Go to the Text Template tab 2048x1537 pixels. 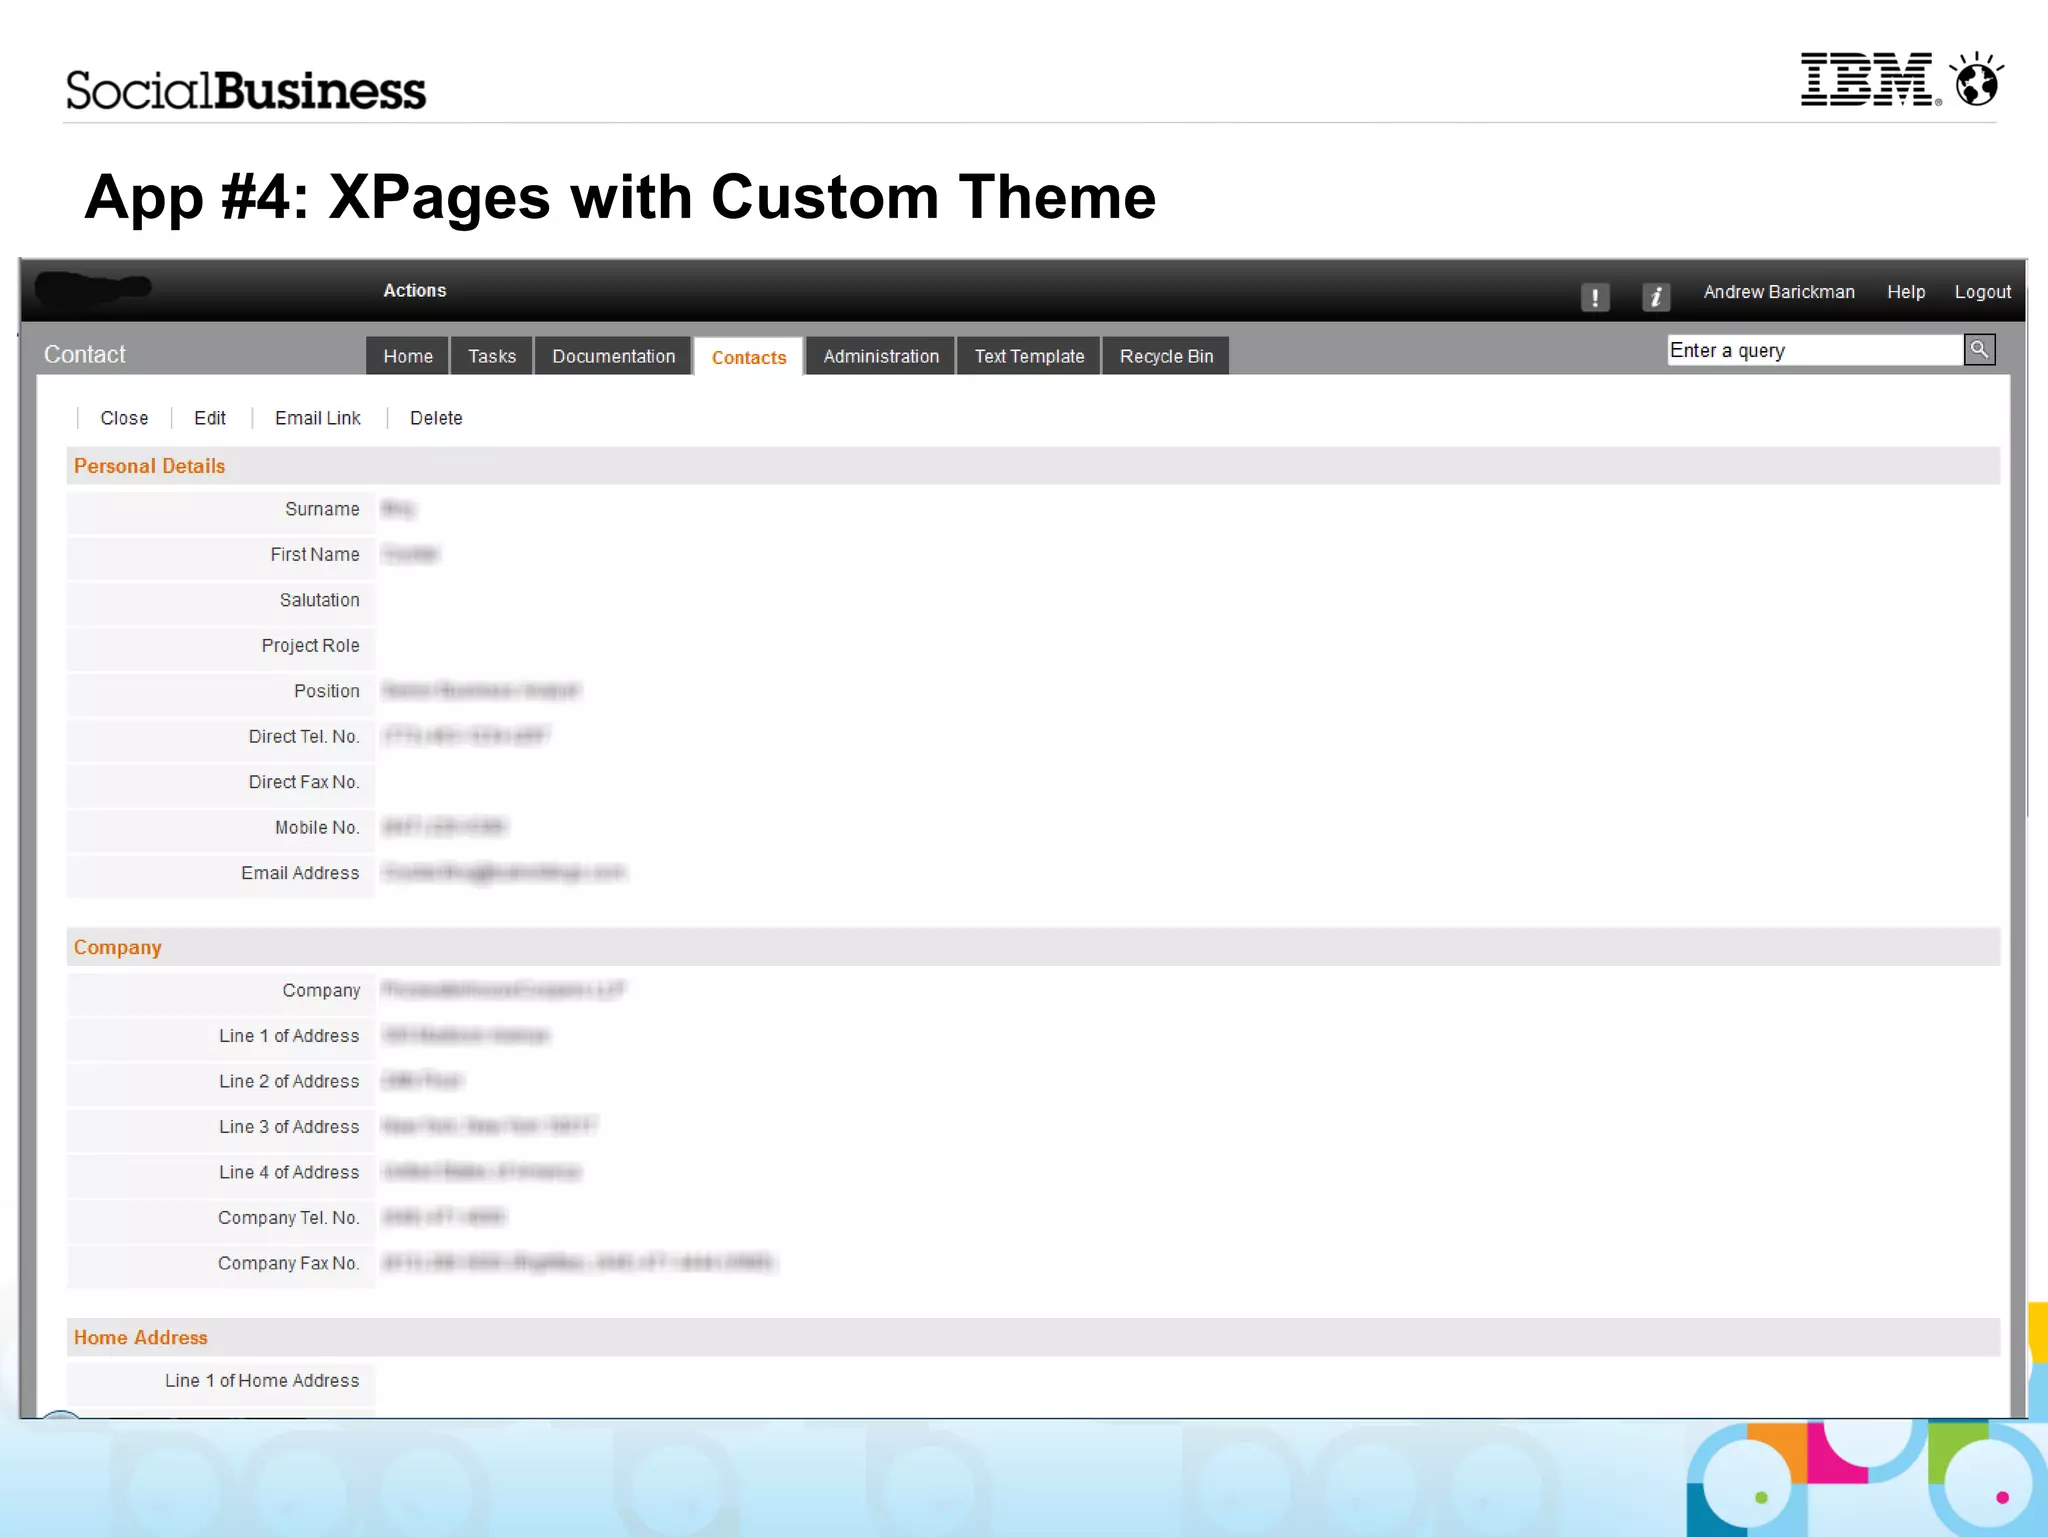point(1029,356)
